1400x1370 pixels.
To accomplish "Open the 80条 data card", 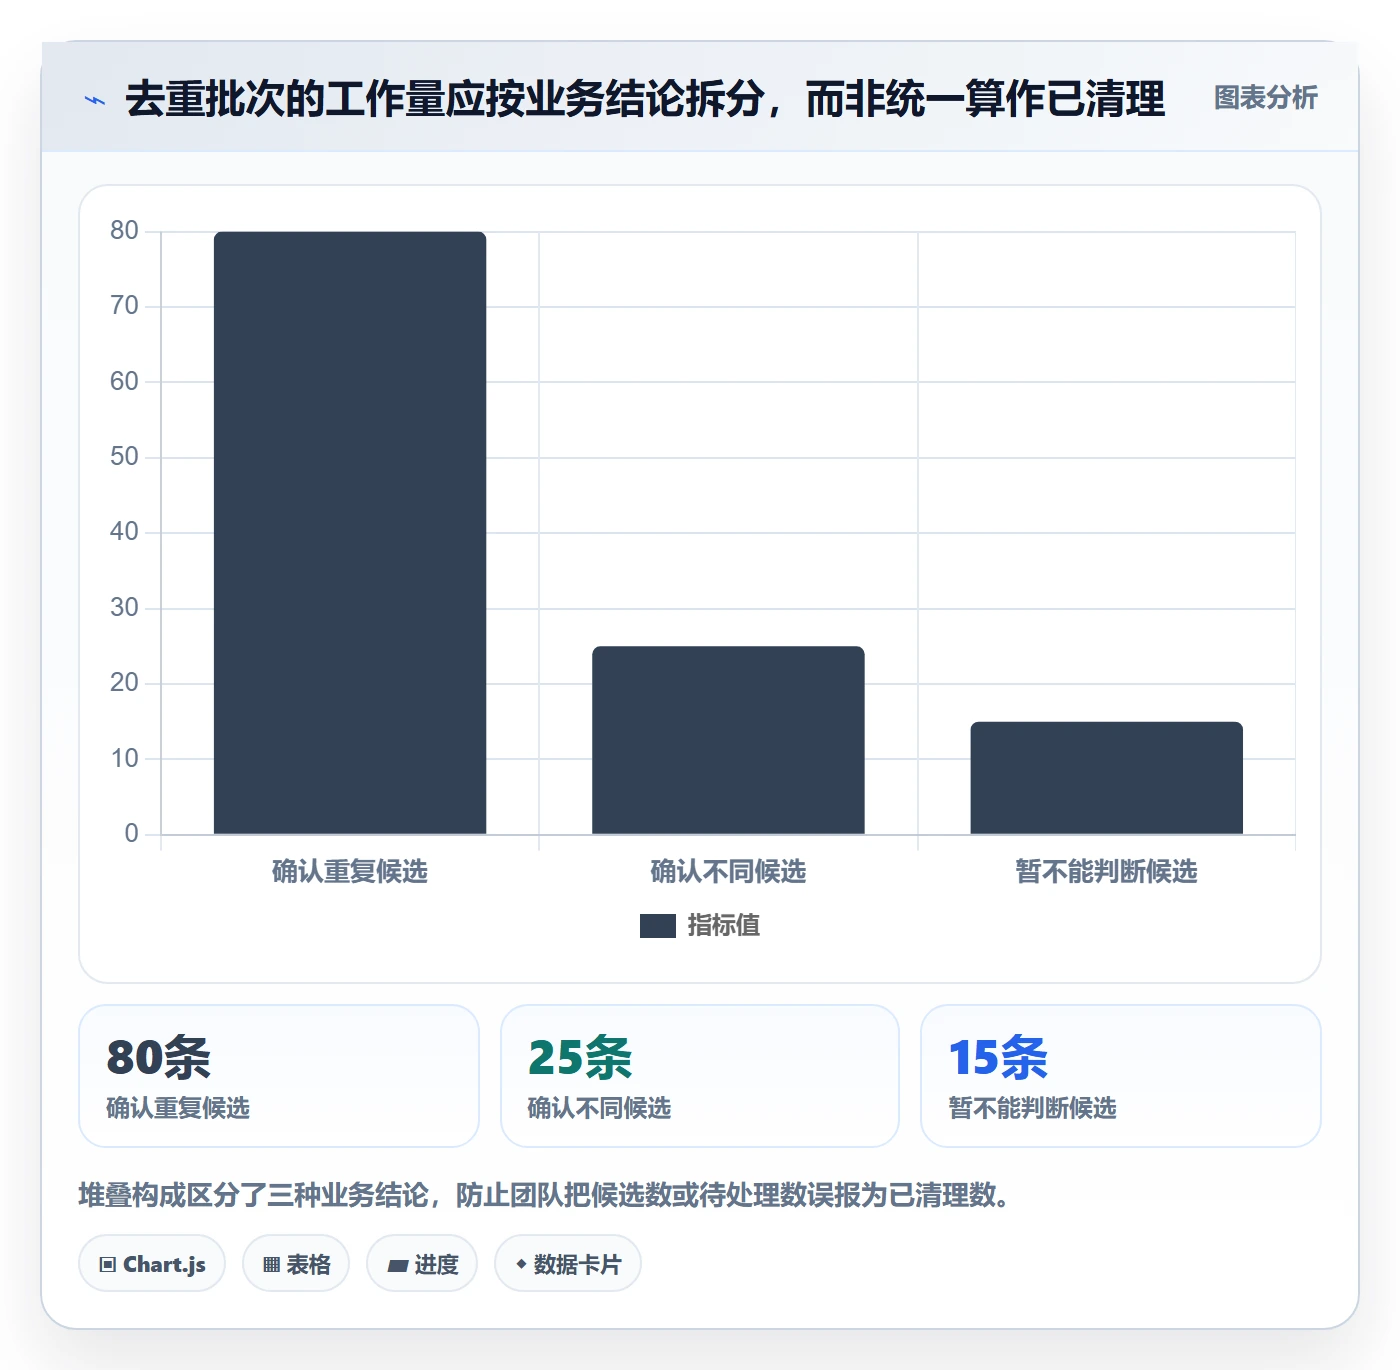I will click(x=279, y=1076).
